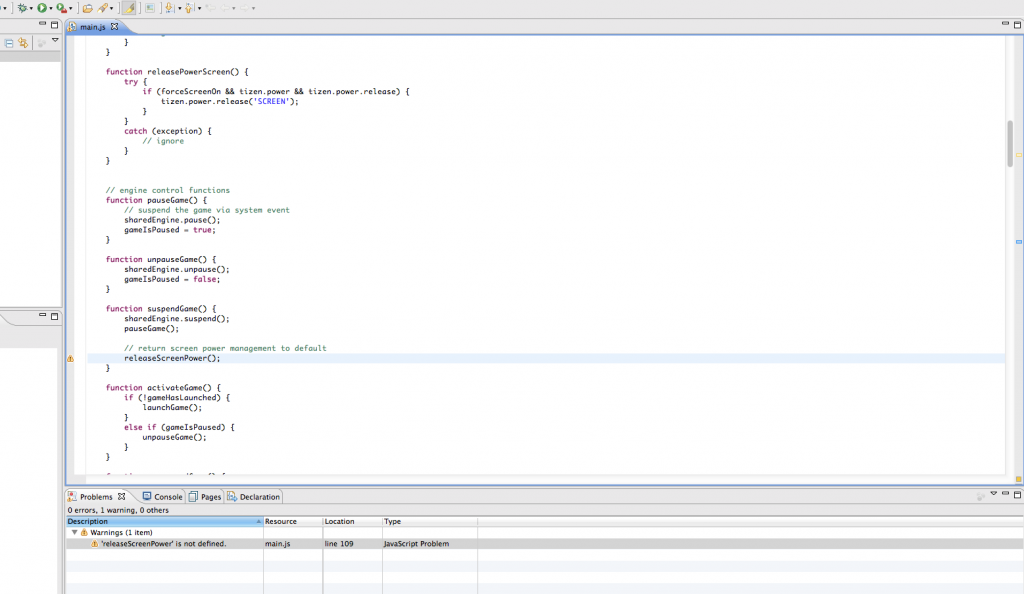
Task: Sort problems by the Resource column header
Action: [281, 521]
